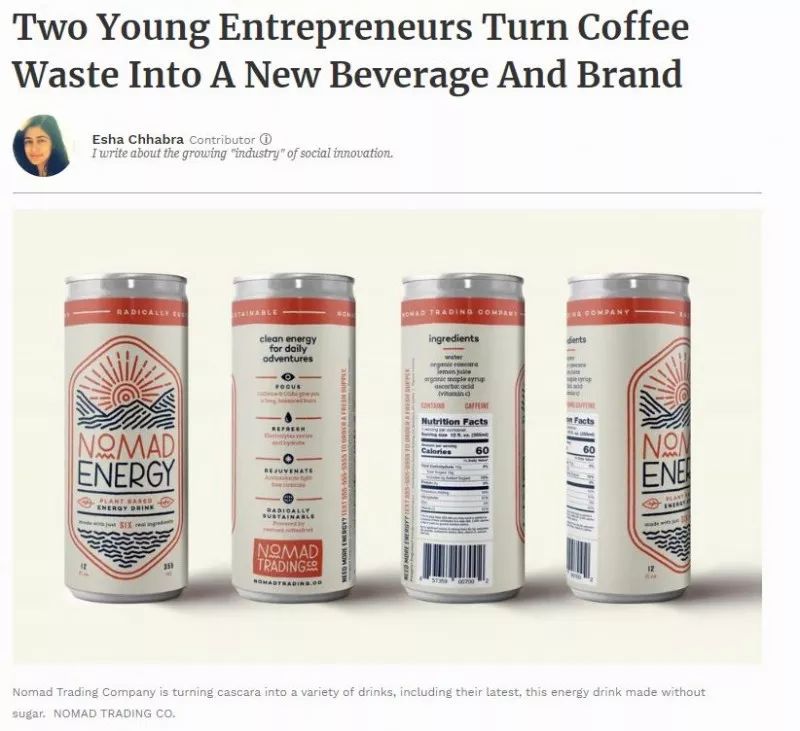Click the can showing Nutrition Facts
The height and width of the screenshot is (731, 800).
(x=463, y=437)
